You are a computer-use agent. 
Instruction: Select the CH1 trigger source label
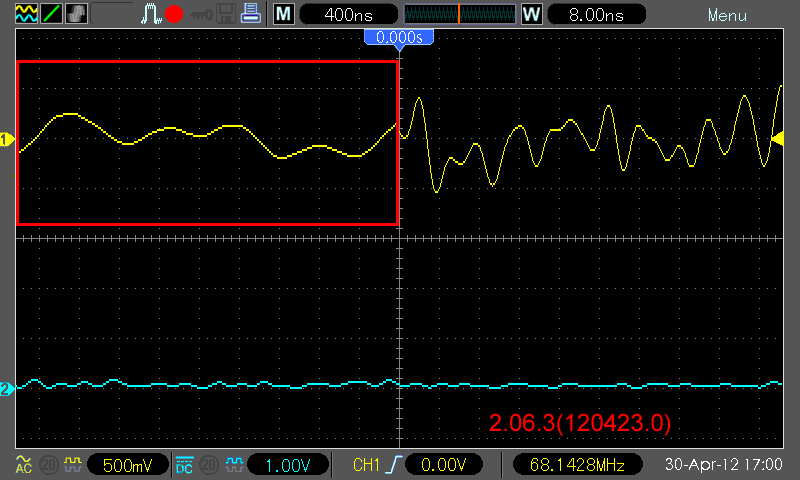(366, 465)
